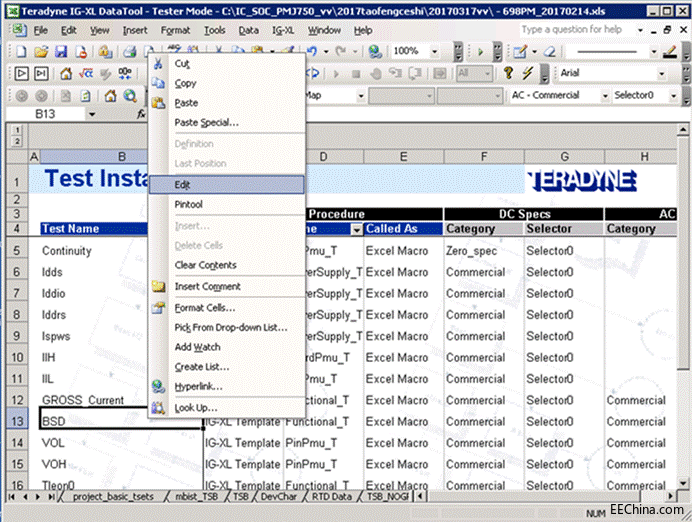Click the Undo arrow icon
The height and width of the screenshot is (522, 692).
[312, 51]
